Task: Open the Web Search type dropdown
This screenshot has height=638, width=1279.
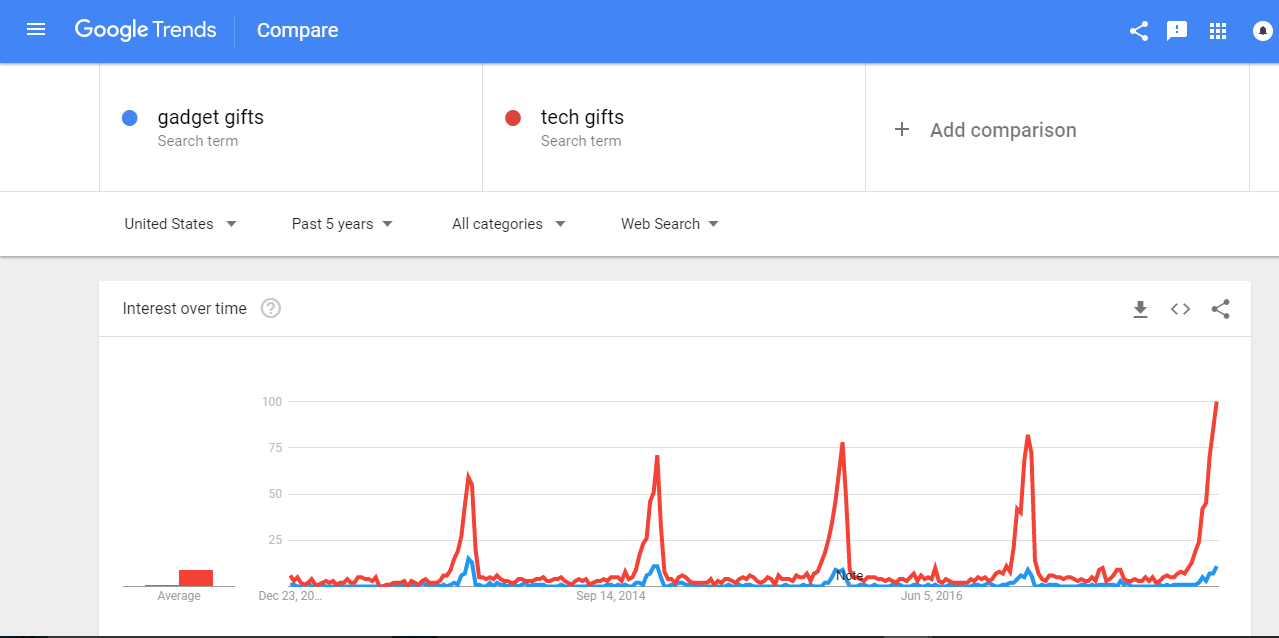Action: tap(669, 224)
